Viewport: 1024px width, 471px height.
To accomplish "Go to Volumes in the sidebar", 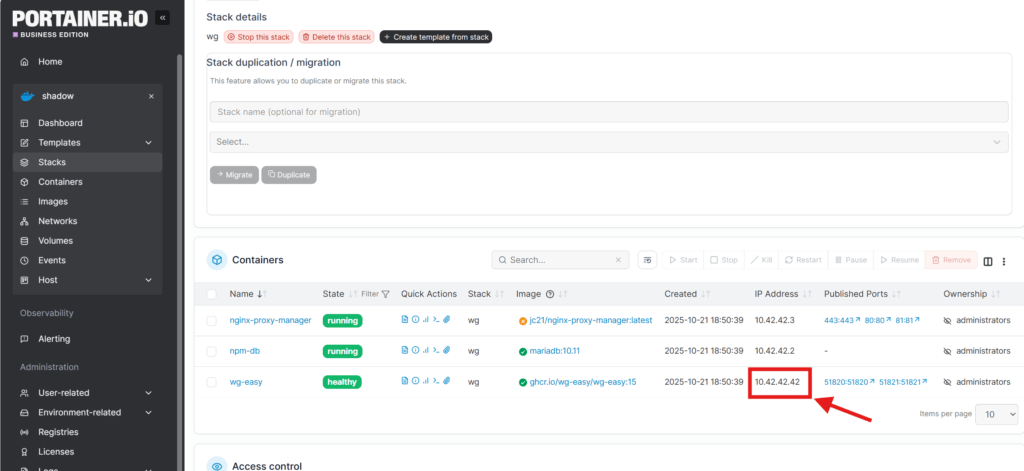I will [55, 241].
